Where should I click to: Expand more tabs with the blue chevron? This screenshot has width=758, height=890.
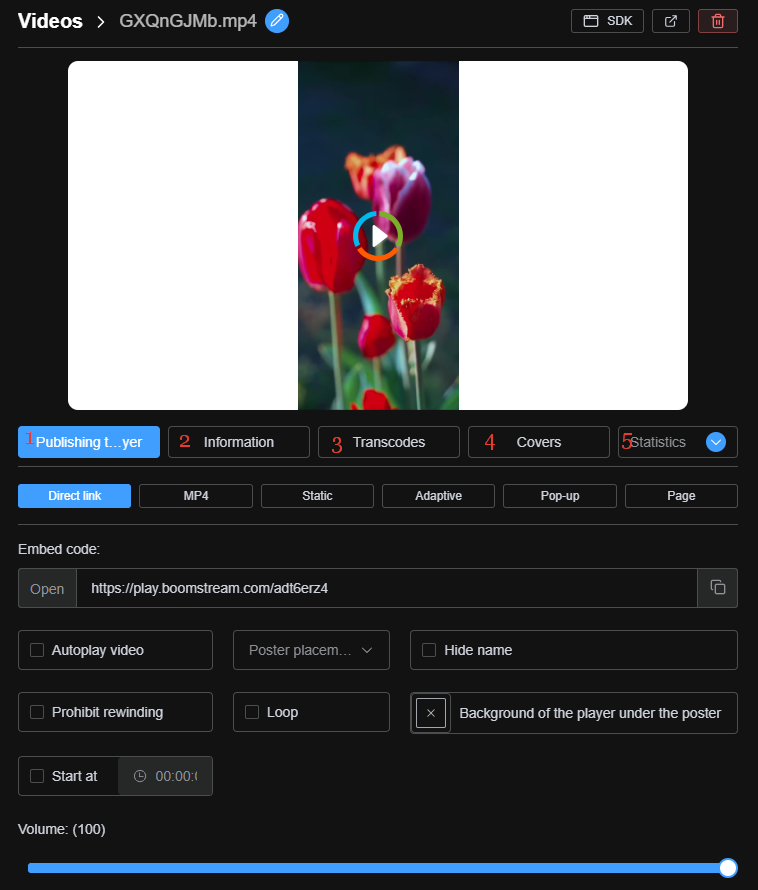coord(716,442)
